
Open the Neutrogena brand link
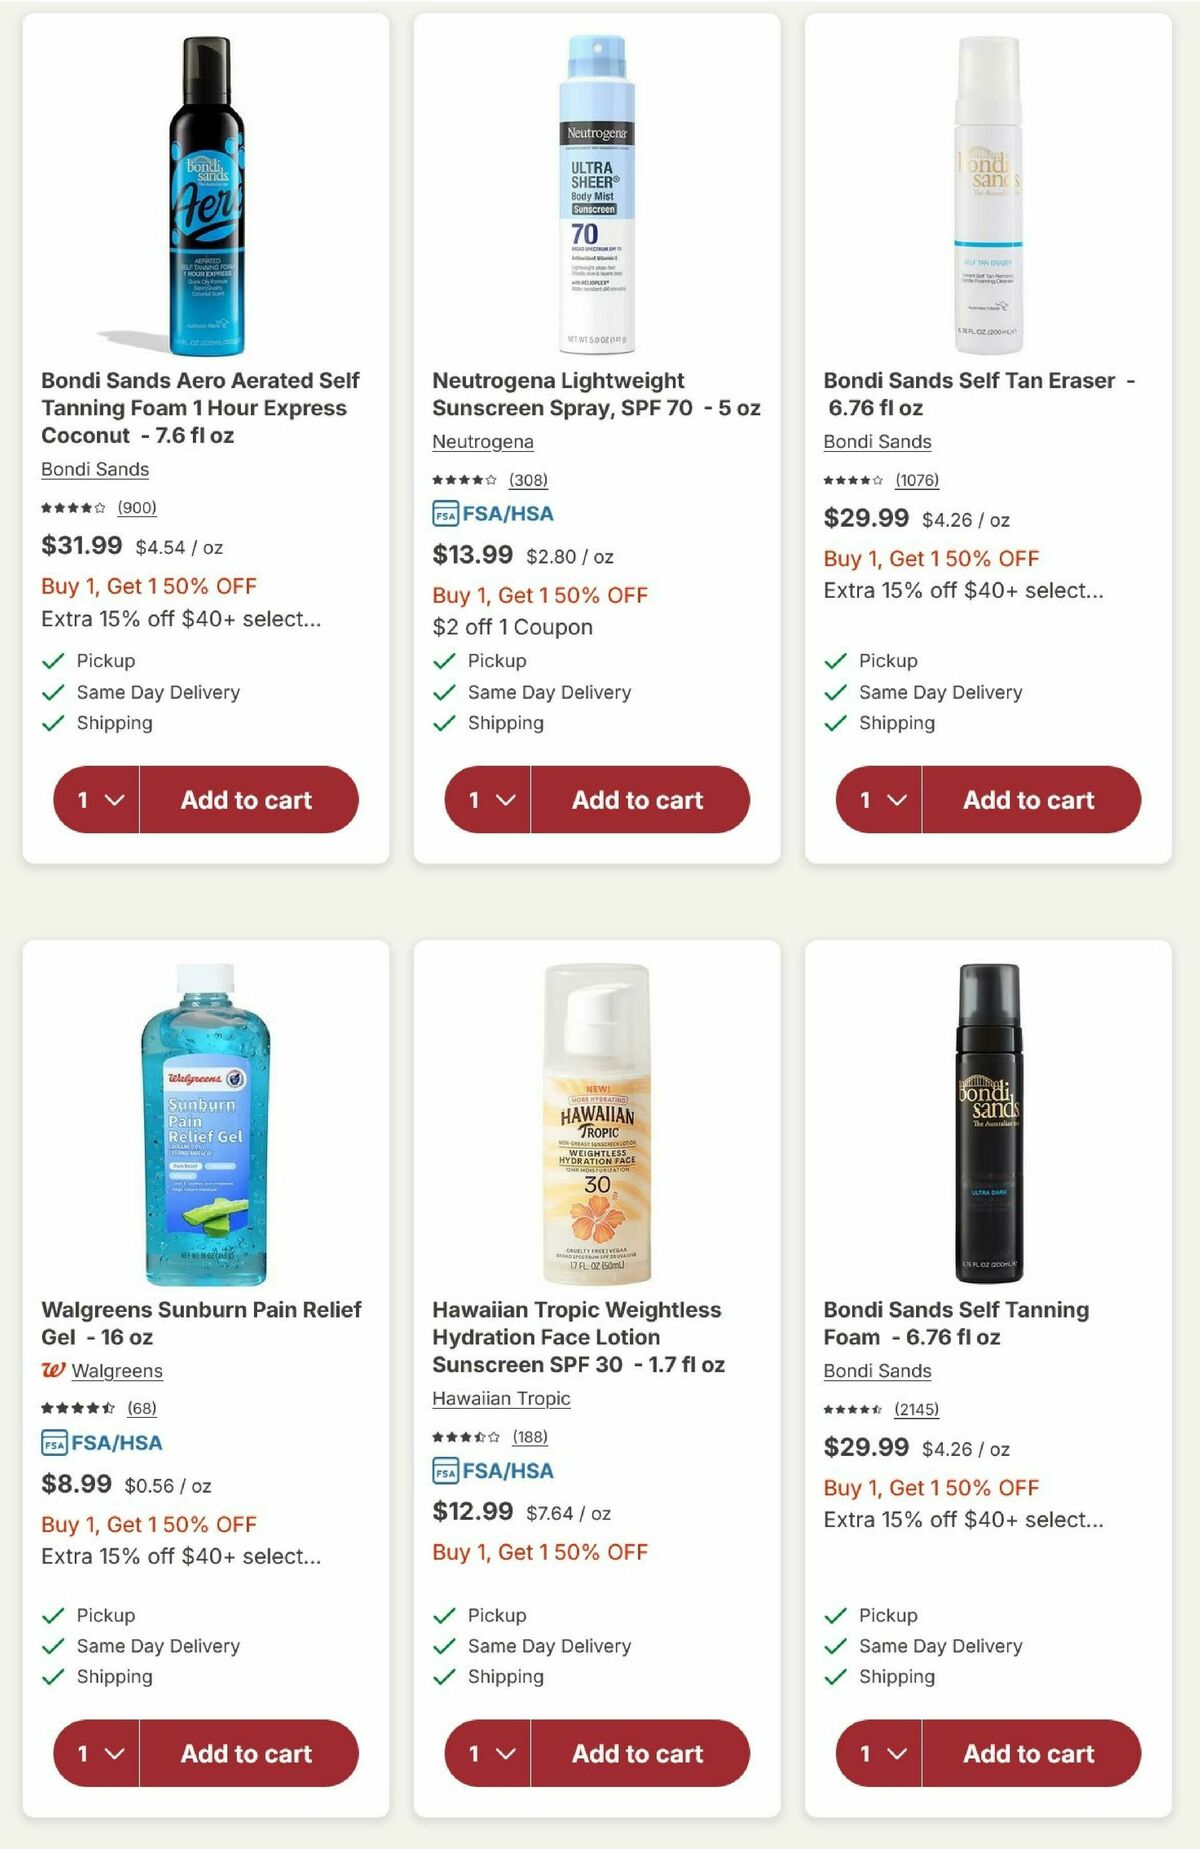[483, 442]
